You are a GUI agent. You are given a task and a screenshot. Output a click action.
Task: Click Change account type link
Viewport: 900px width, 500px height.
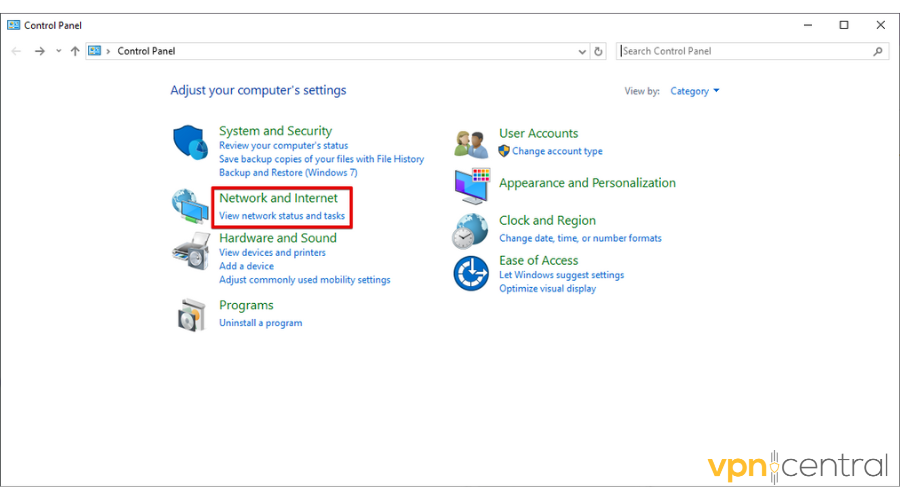pos(557,152)
